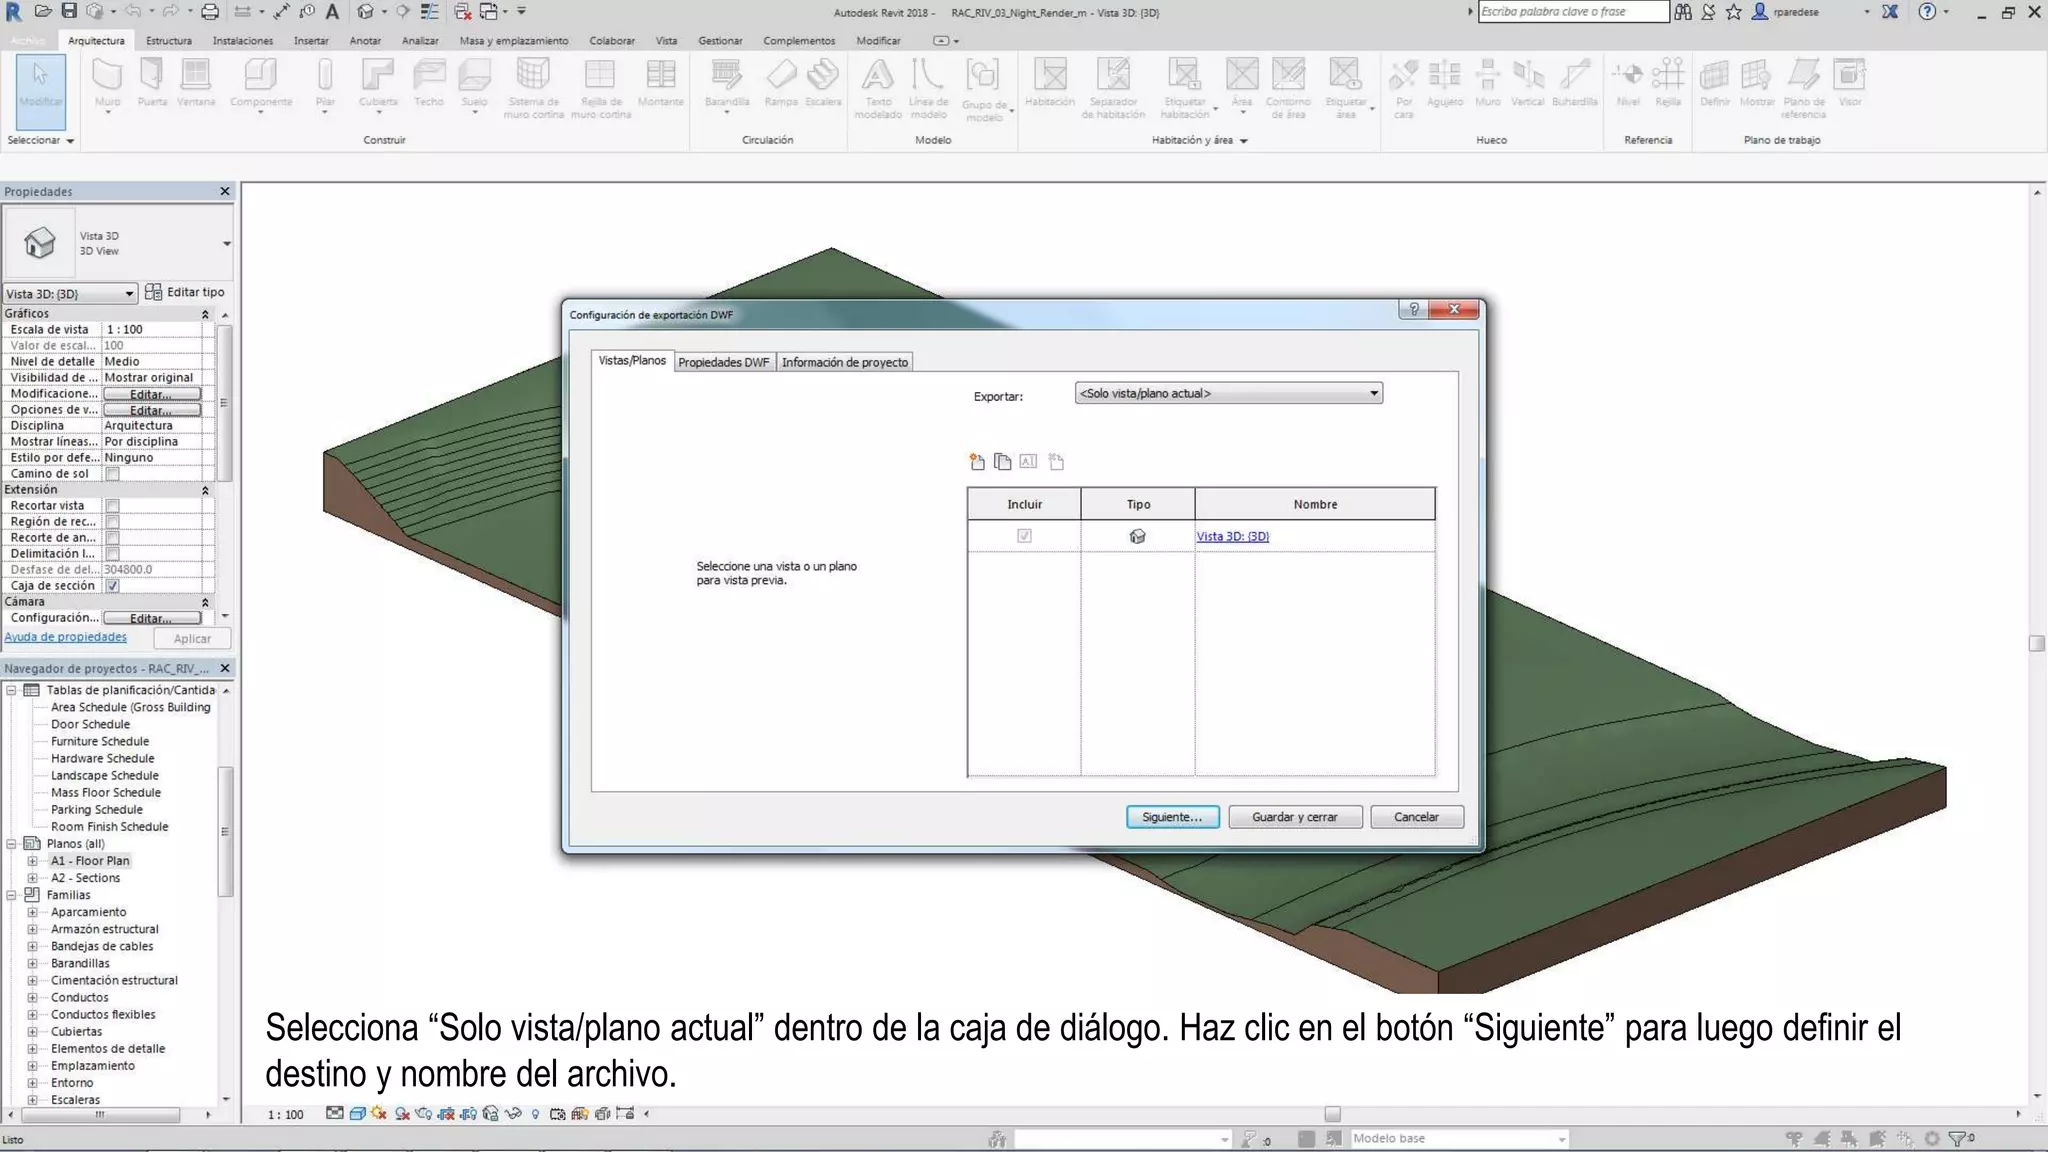Open the Estructura ribbon tab
The image size is (2048, 1152).
point(169,41)
